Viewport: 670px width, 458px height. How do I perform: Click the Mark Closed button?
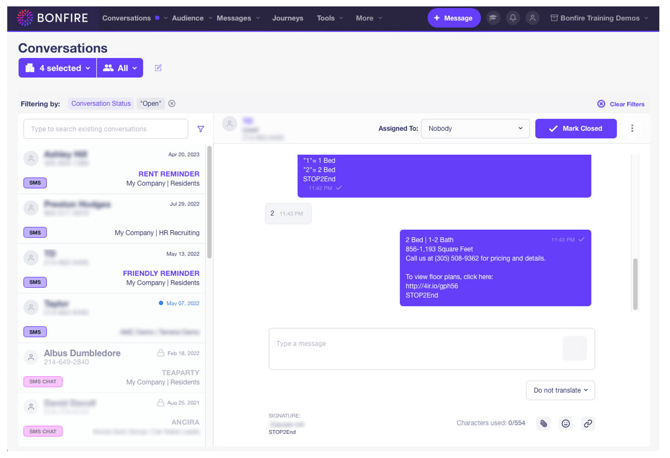click(x=575, y=128)
